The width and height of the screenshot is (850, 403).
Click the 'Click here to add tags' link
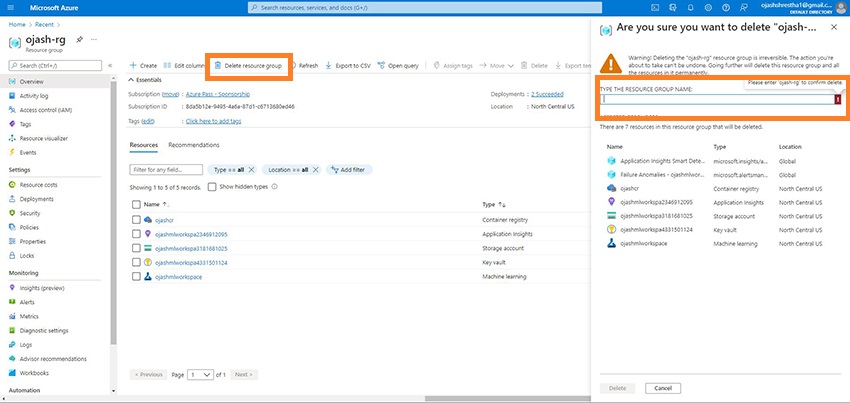(214, 121)
